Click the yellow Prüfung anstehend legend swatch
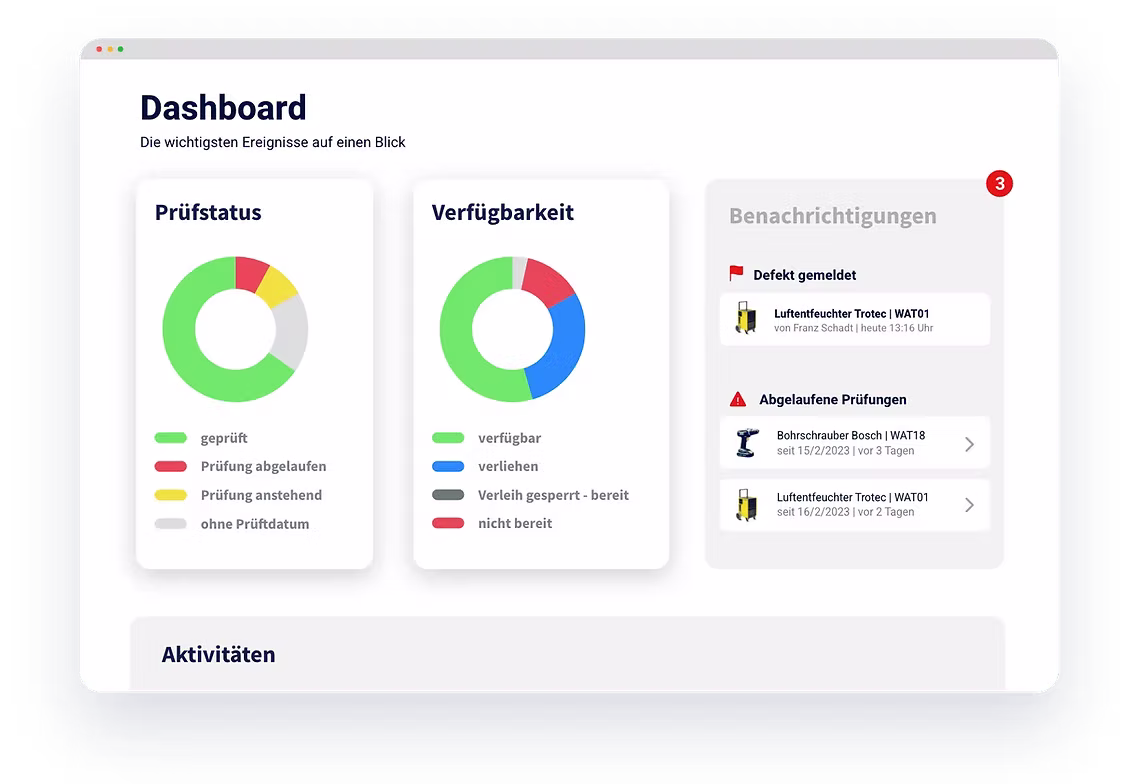This screenshot has height=784, width=1138. 171,495
